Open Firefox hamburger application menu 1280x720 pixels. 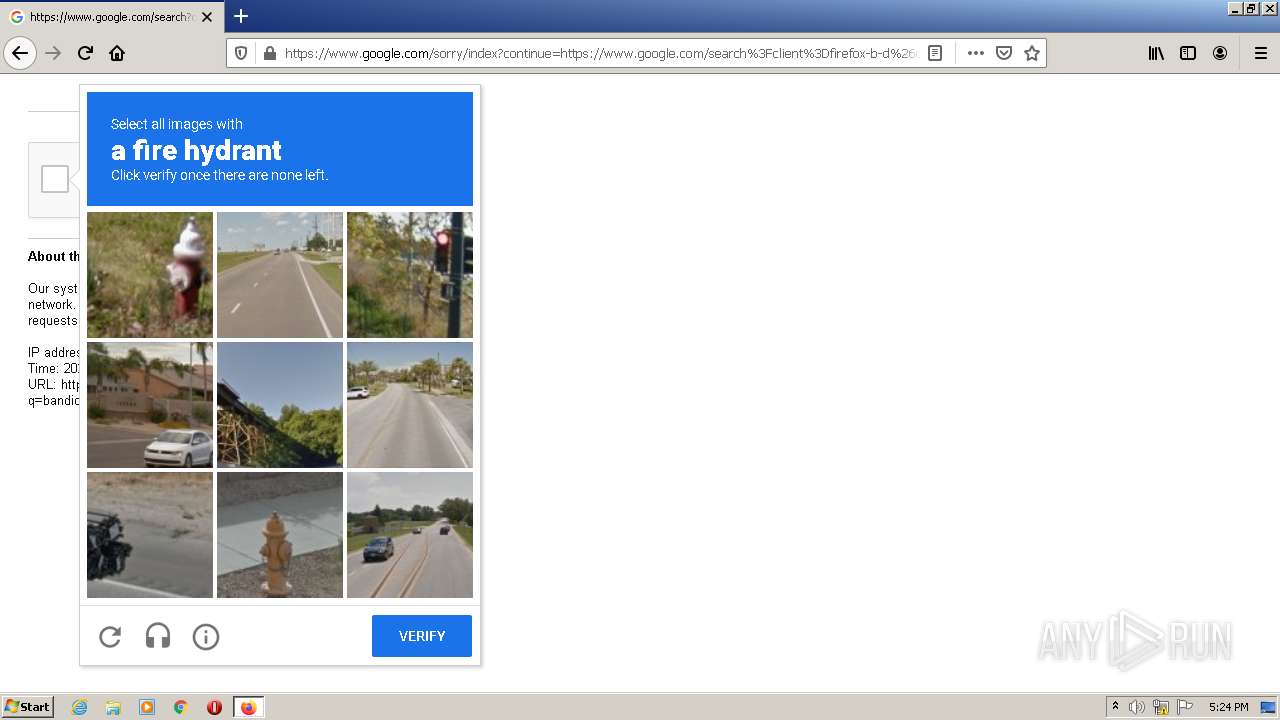(x=1261, y=53)
